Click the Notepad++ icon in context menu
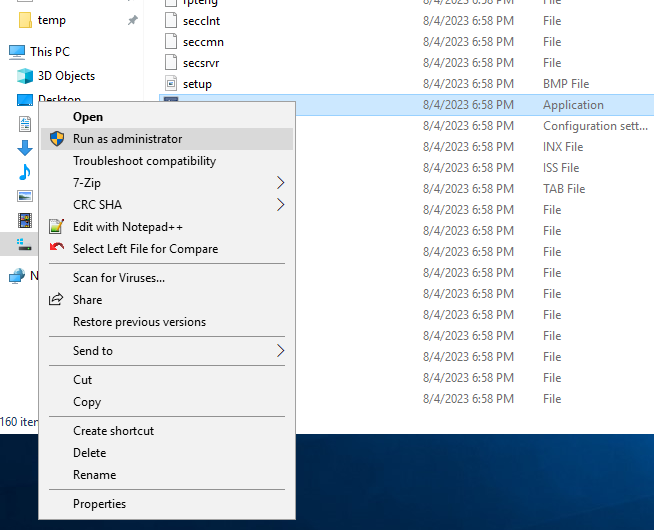This screenshot has height=530, width=654. (56, 226)
